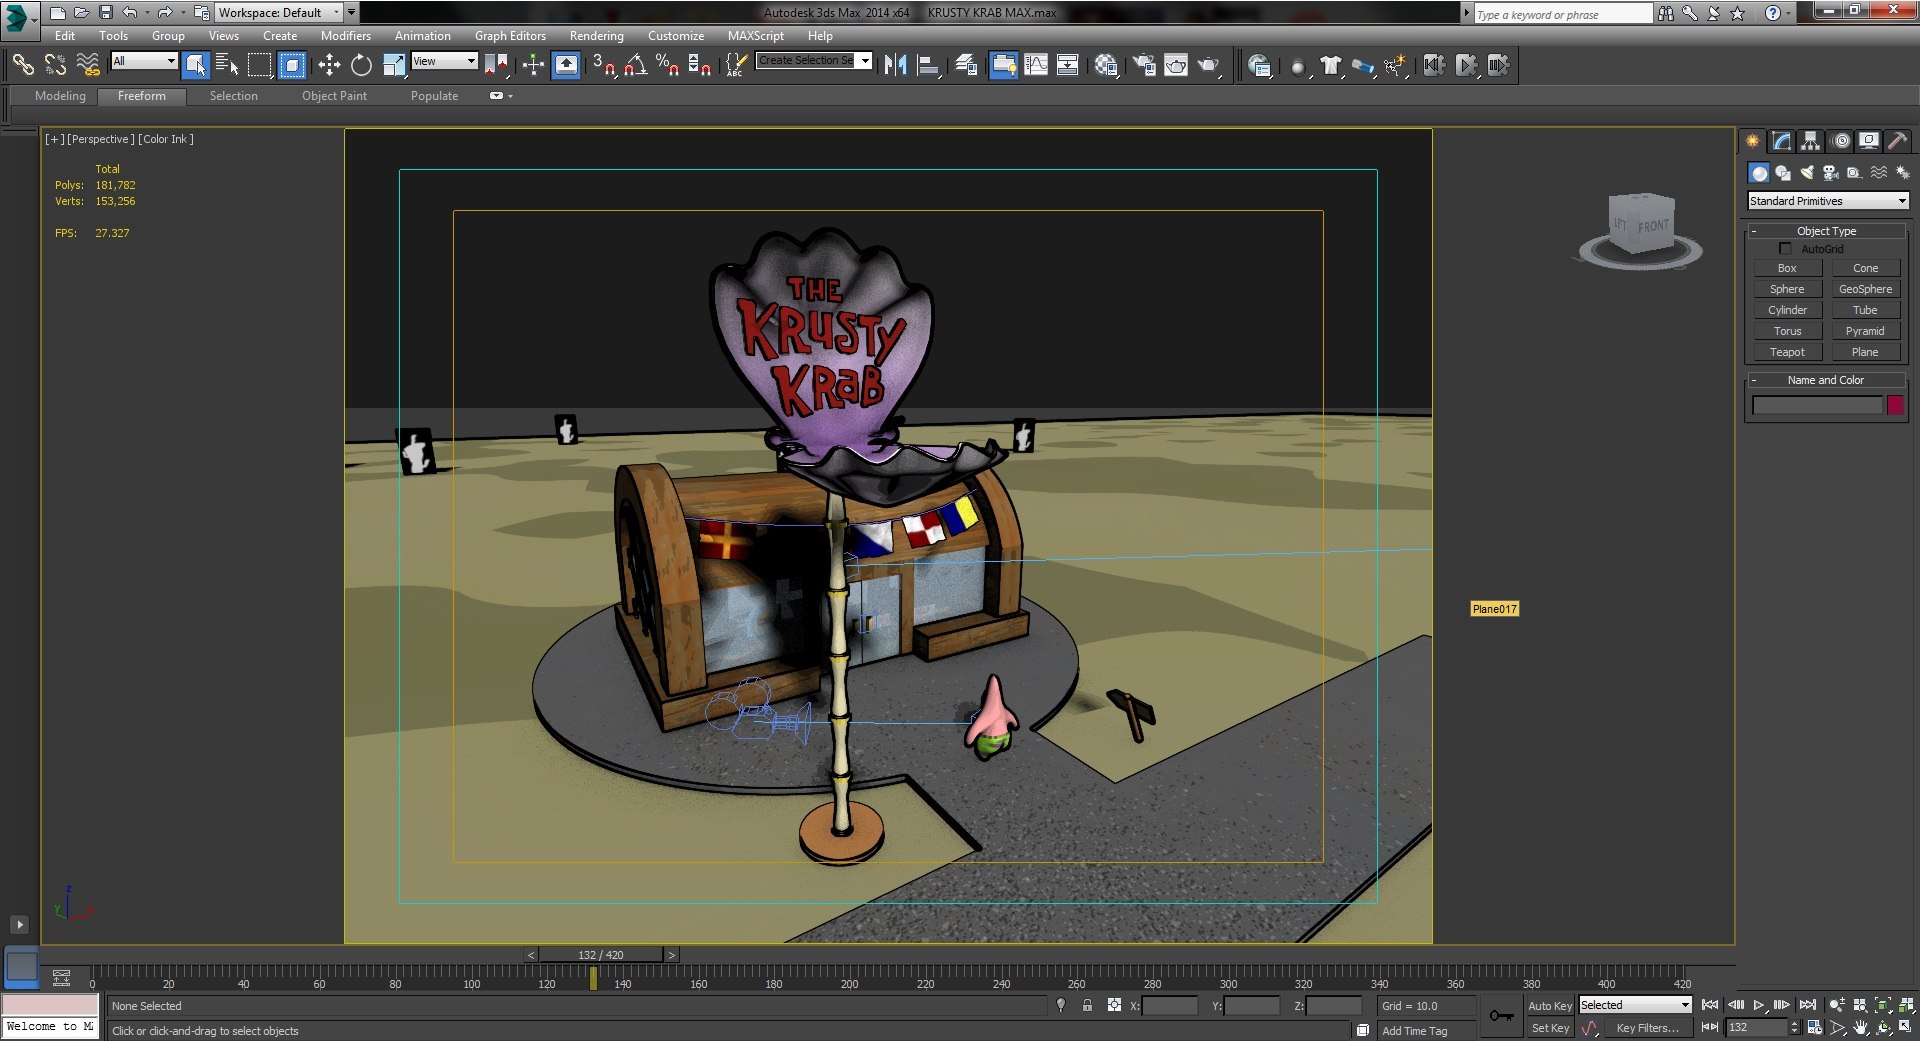Click the Use Pivot Point Center icon

[x=497, y=65]
